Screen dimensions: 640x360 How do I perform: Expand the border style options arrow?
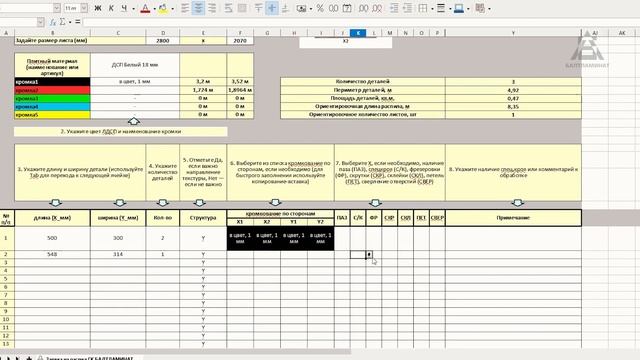pos(450,9)
